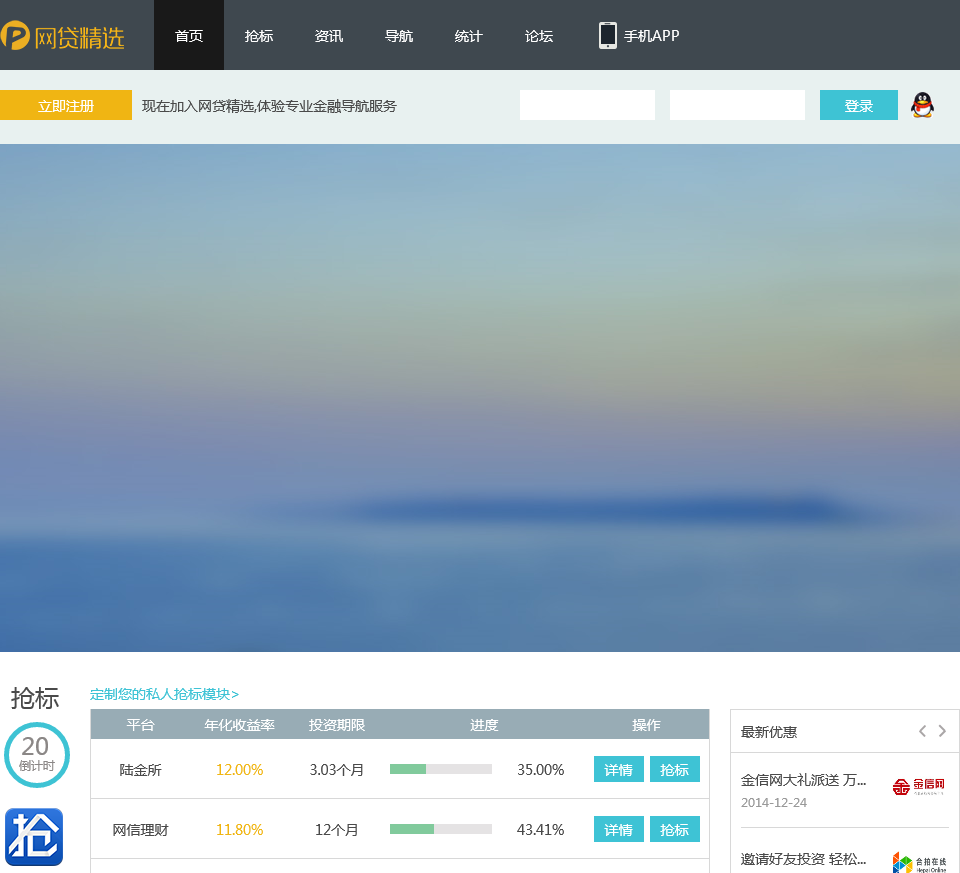Click the large banner image
The width and height of the screenshot is (960, 873).
(x=480, y=398)
